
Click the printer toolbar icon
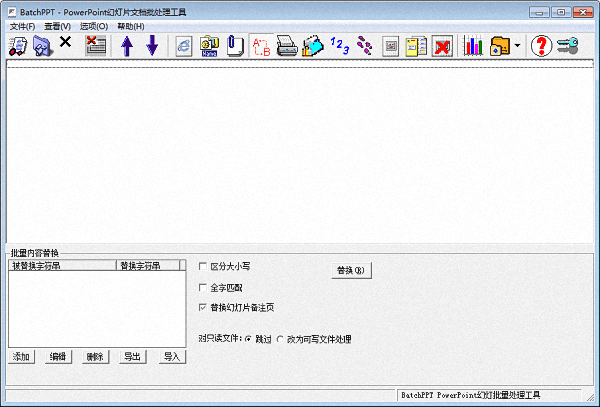[287, 46]
